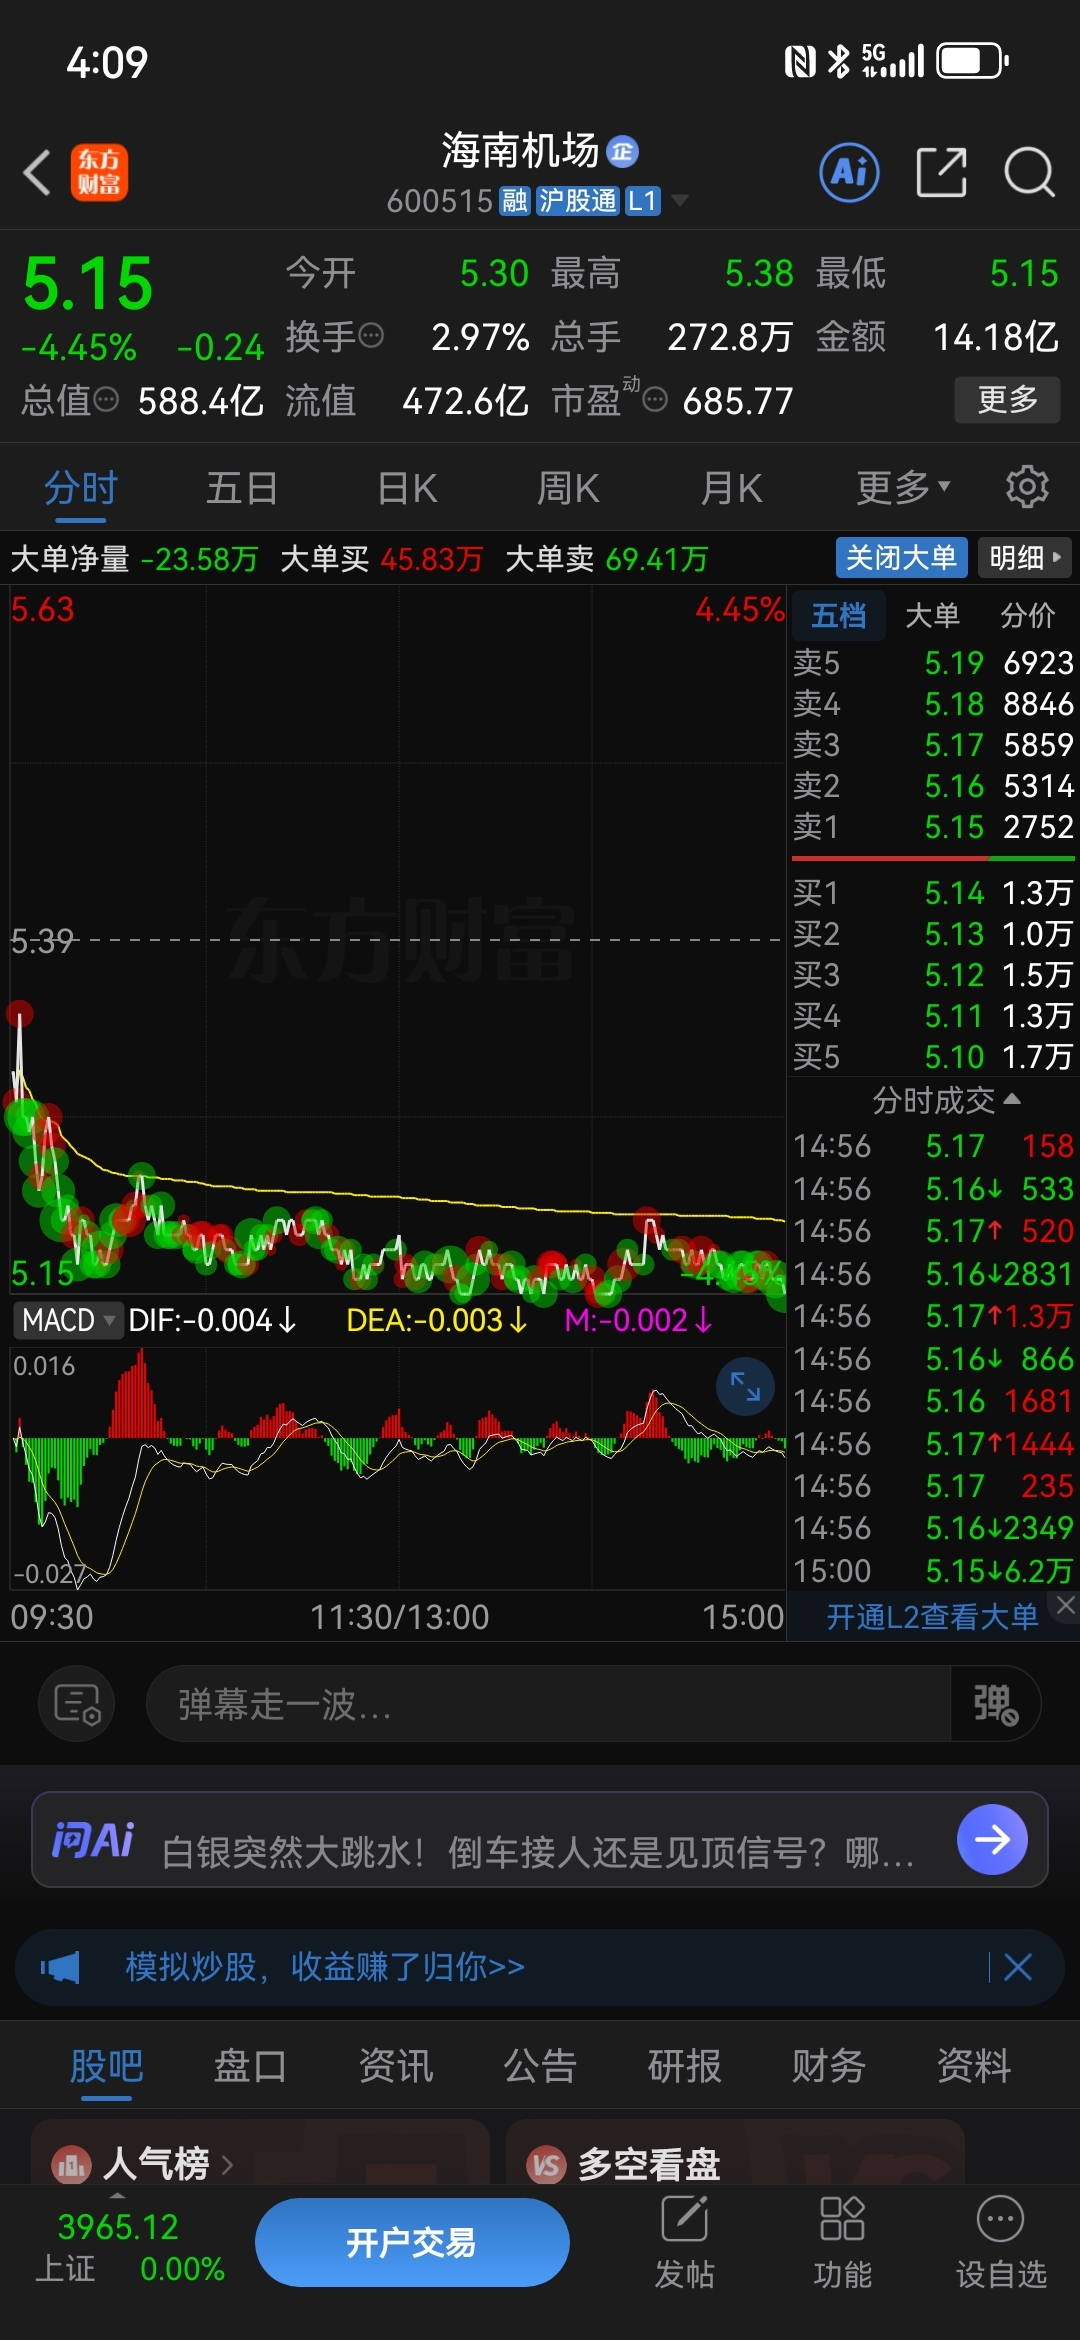Screen dimensions: 1080x2340
Task: Tap 卖5 price 5.19 row
Action: pos(933,663)
